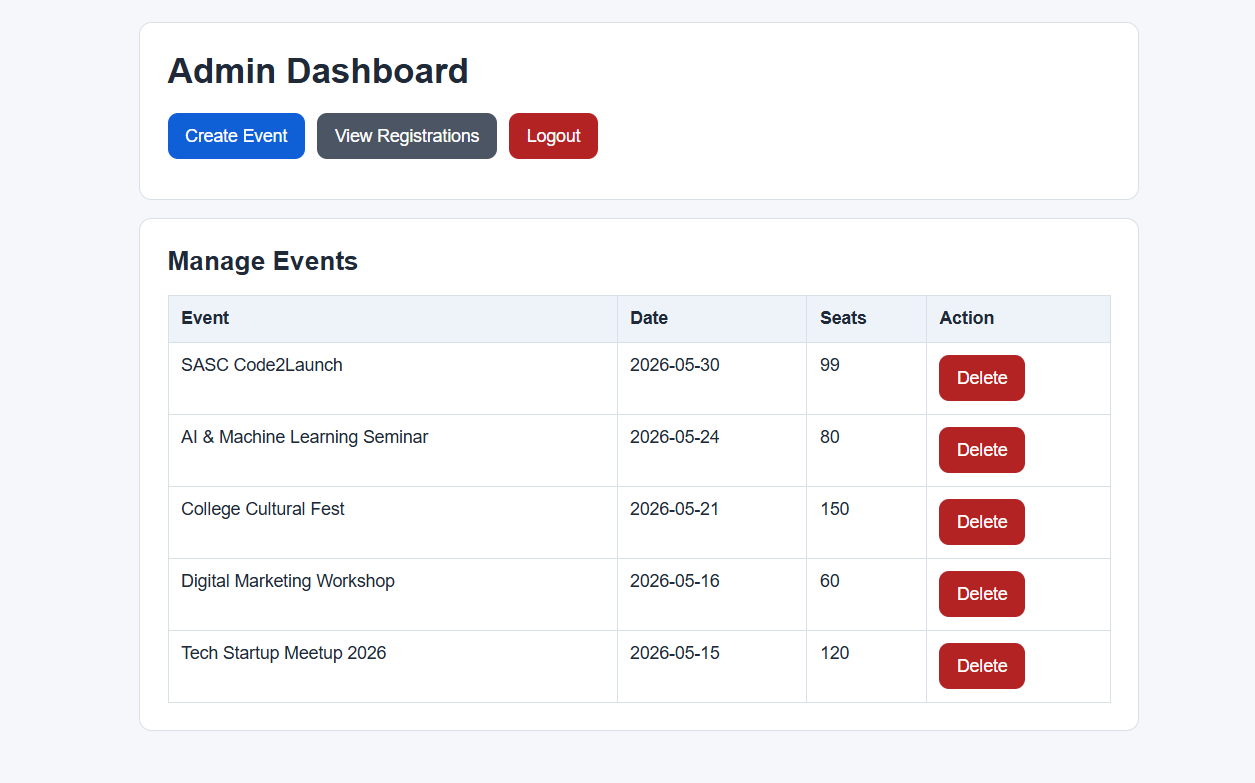Open View Registrations
The image size is (1255, 783).
407,136
